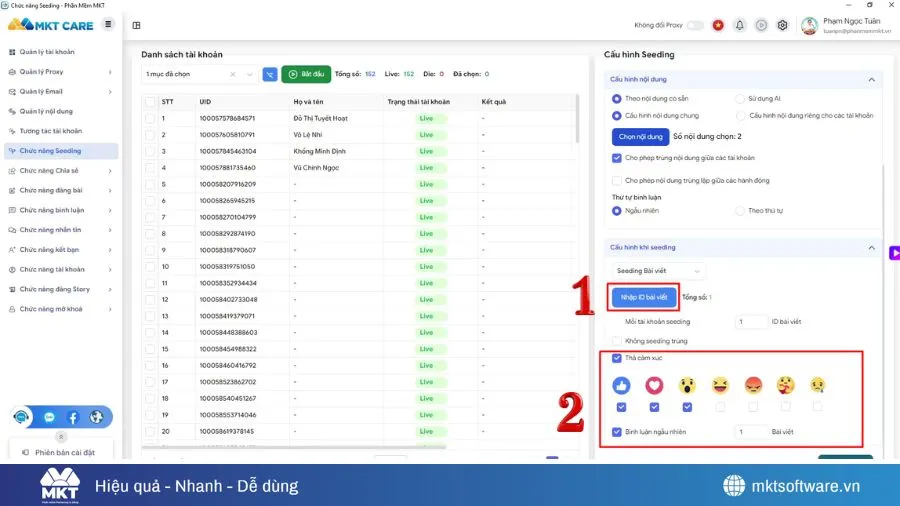This screenshot has width=900, height=506.
Task: Open 'Chức năng đăng Story' in sidebar
Action: point(60,290)
